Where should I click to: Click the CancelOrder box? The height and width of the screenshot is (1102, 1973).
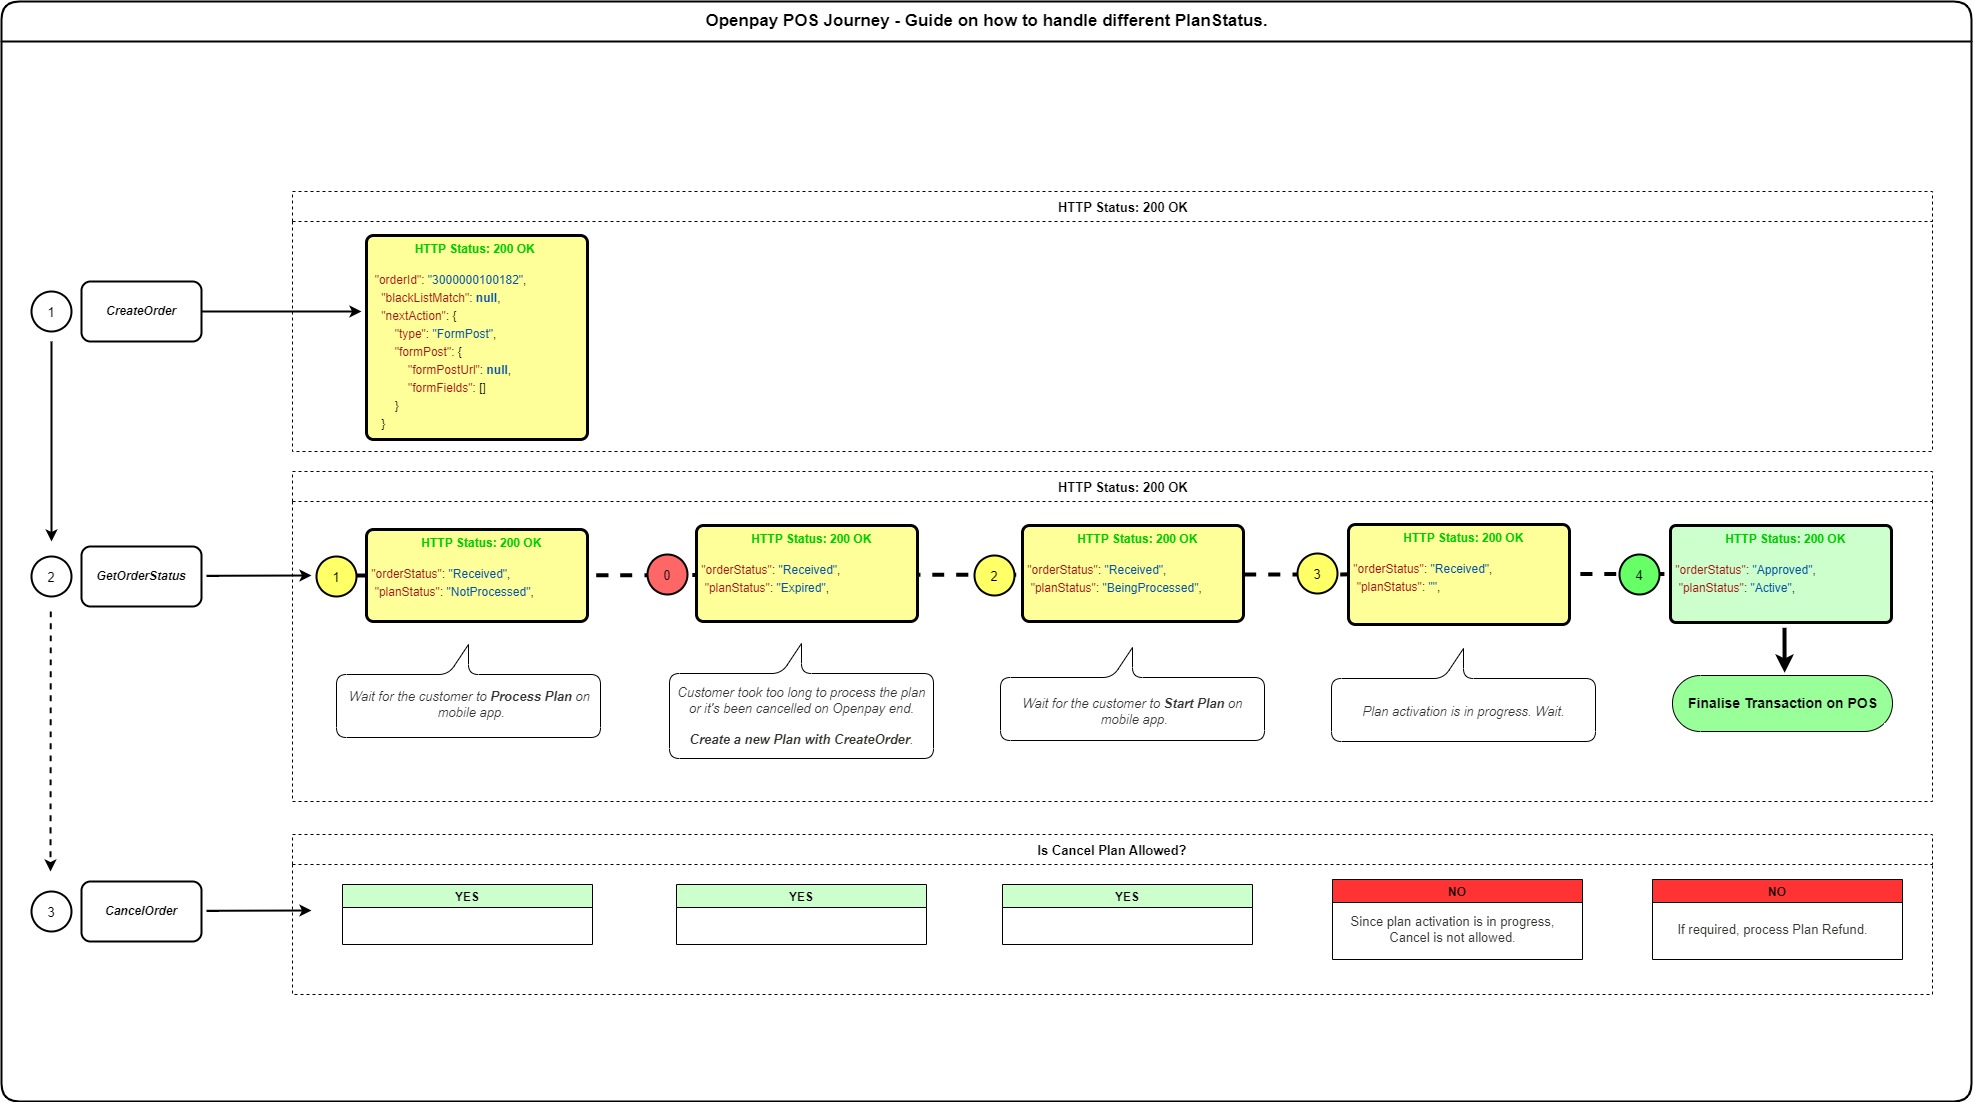click(141, 911)
